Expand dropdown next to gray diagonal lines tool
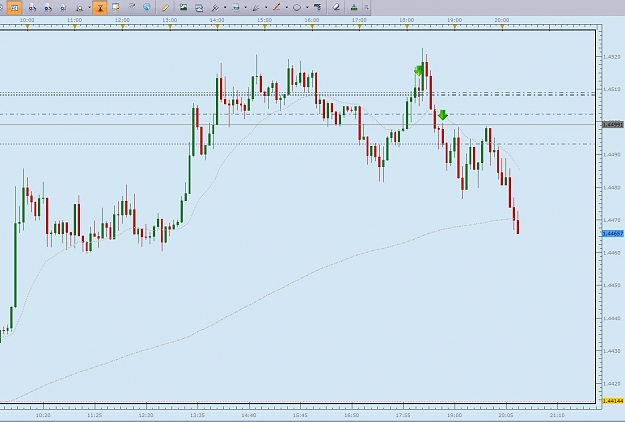The image size is (625, 422). pyautogui.click(x=225, y=8)
